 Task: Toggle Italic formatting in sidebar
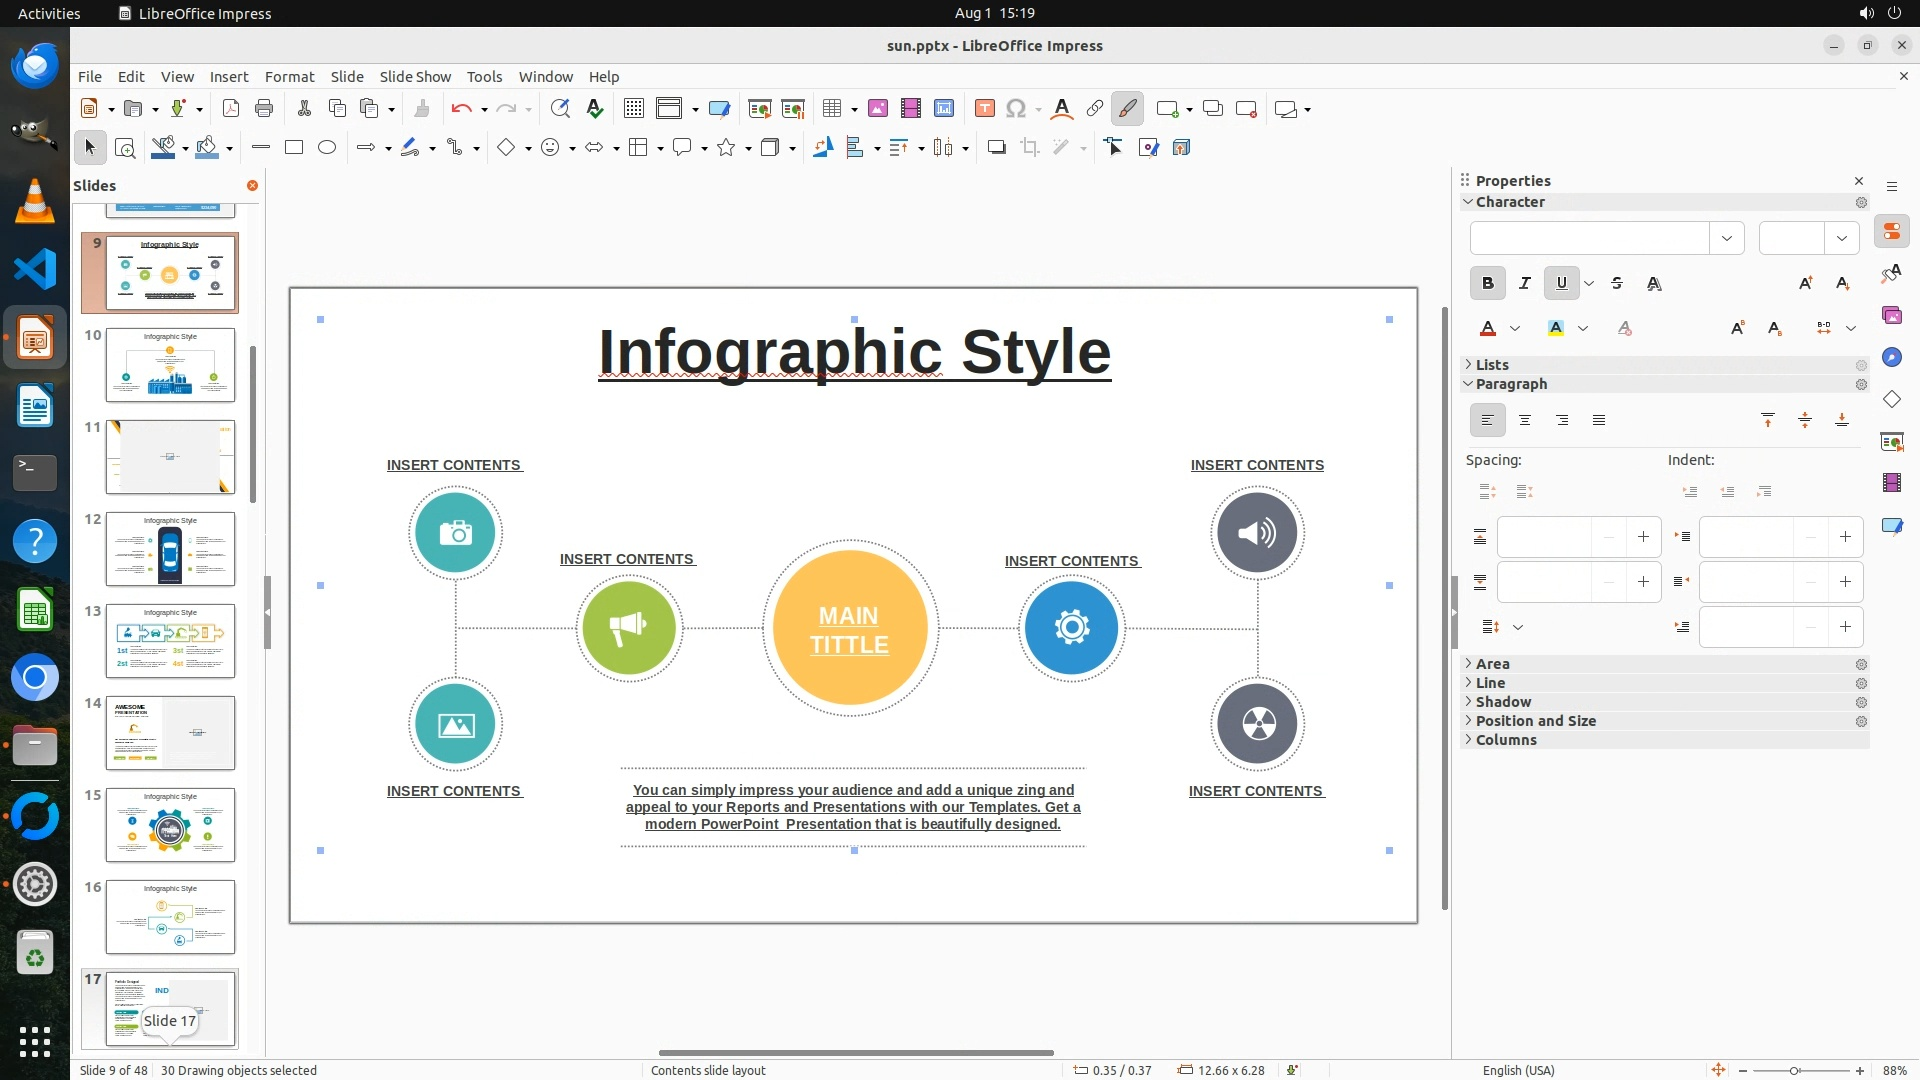coord(1524,284)
